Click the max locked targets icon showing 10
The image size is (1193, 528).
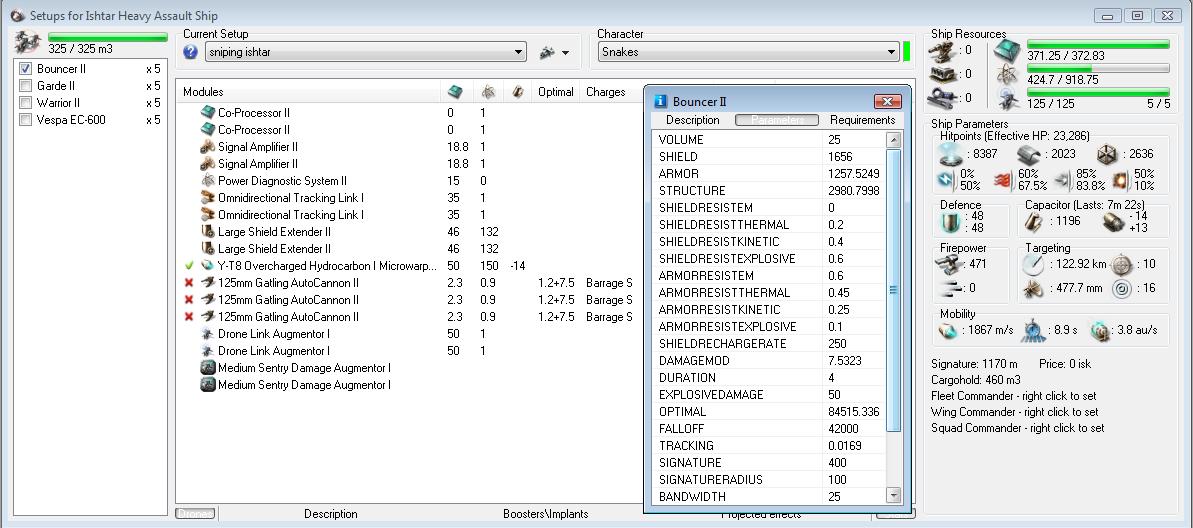click(1120, 264)
